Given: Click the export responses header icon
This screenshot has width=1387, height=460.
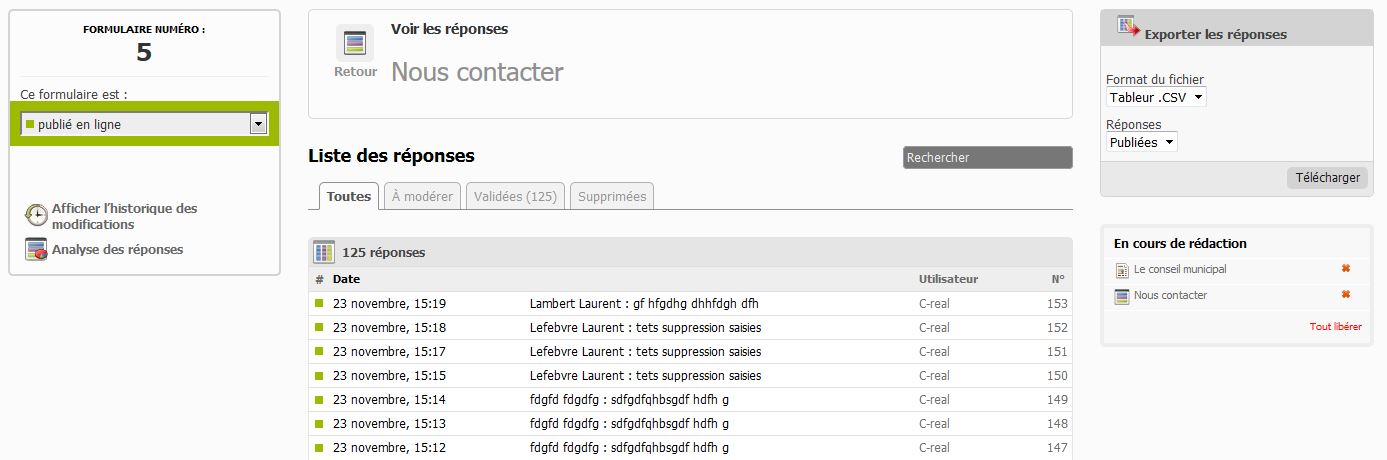Looking at the screenshot, I should pyautogui.click(x=1129, y=28).
